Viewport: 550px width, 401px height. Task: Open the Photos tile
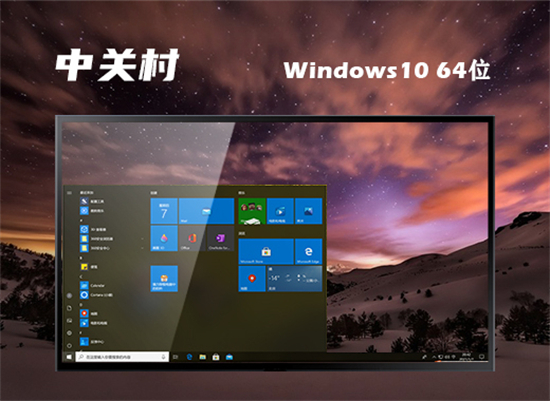[308, 211]
